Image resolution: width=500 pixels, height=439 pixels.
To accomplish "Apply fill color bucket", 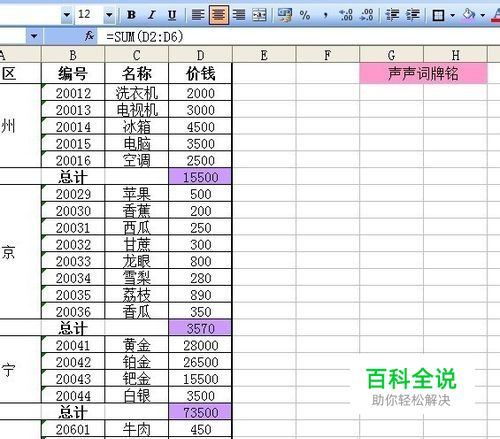I will tap(469, 15).
